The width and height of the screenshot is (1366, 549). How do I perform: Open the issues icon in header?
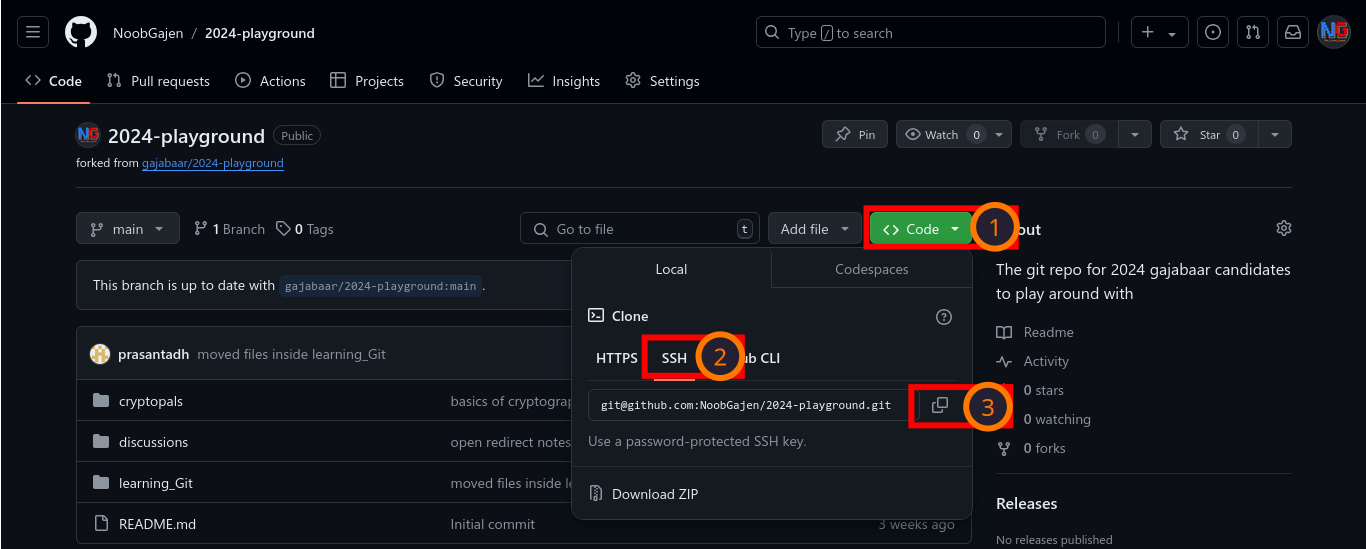(x=1213, y=33)
